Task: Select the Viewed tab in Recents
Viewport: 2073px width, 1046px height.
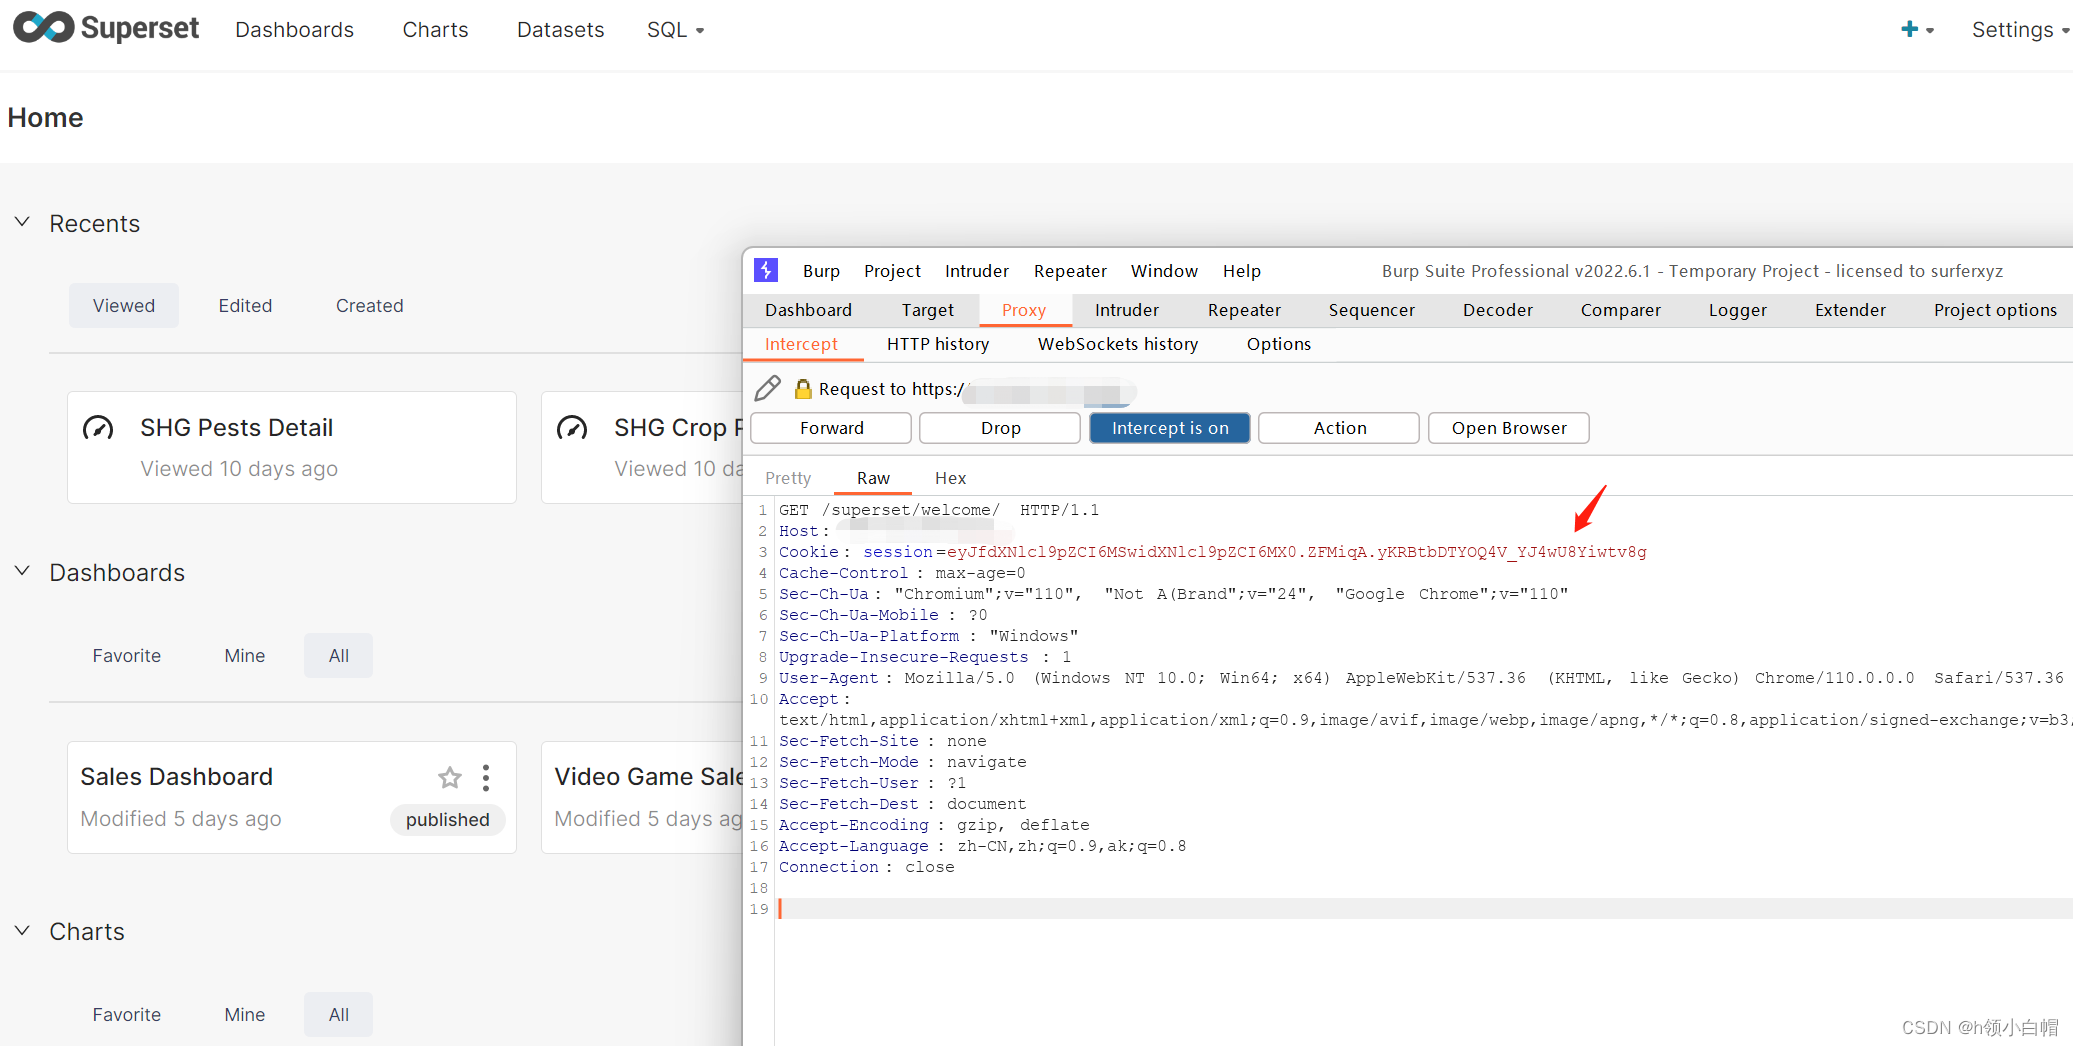Action: pos(124,305)
